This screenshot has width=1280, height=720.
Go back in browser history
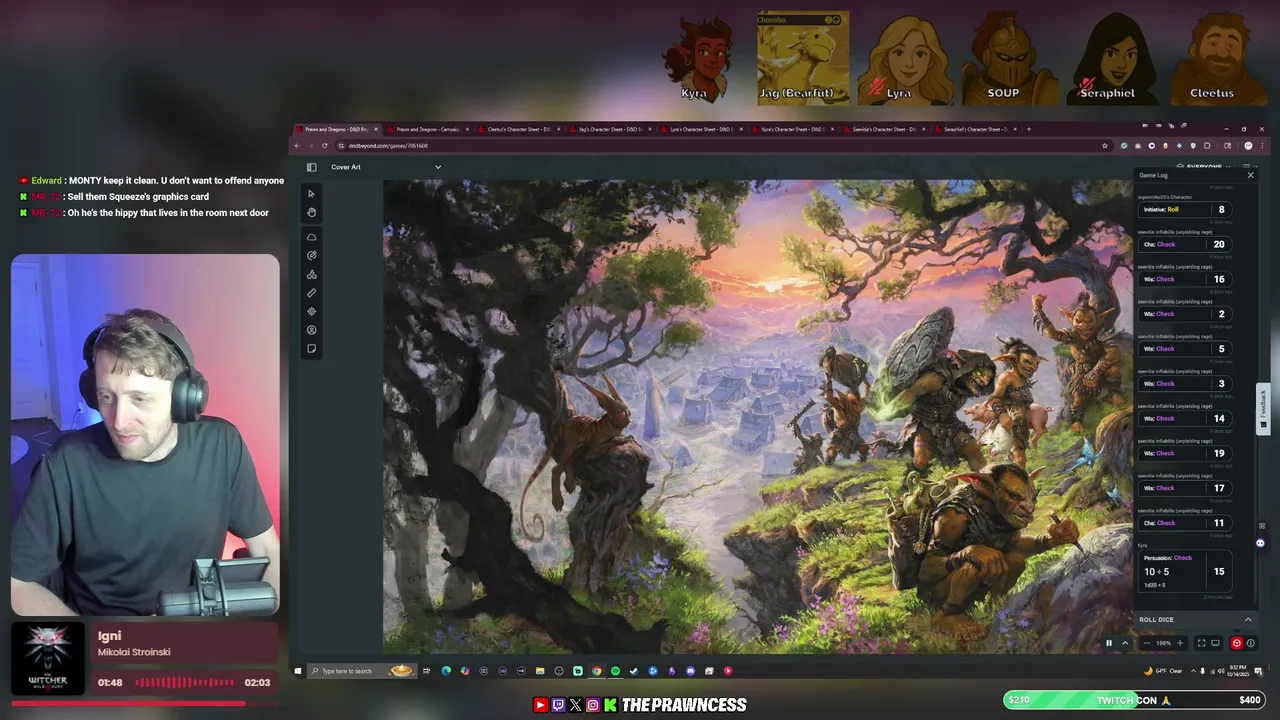[x=297, y=146]
